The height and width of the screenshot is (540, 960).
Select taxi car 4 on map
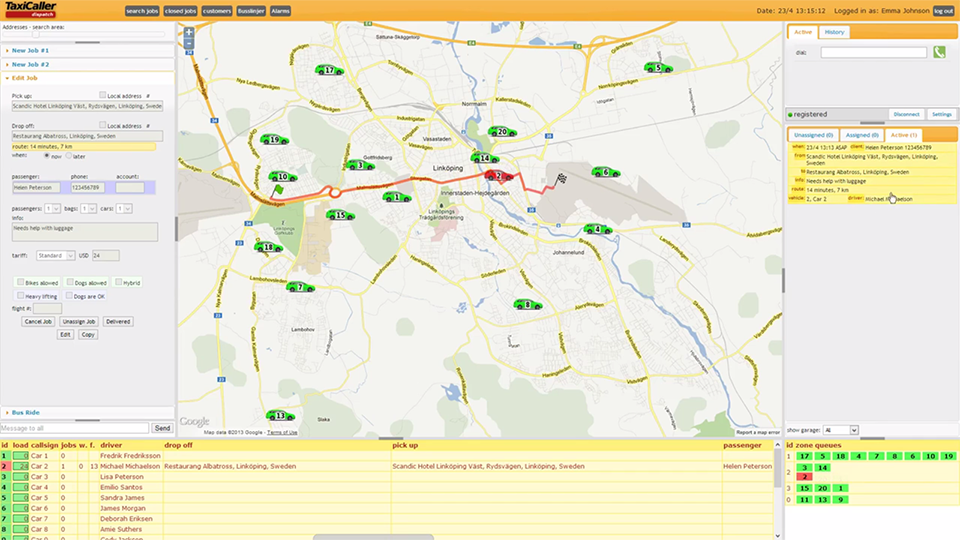(598, 229)
